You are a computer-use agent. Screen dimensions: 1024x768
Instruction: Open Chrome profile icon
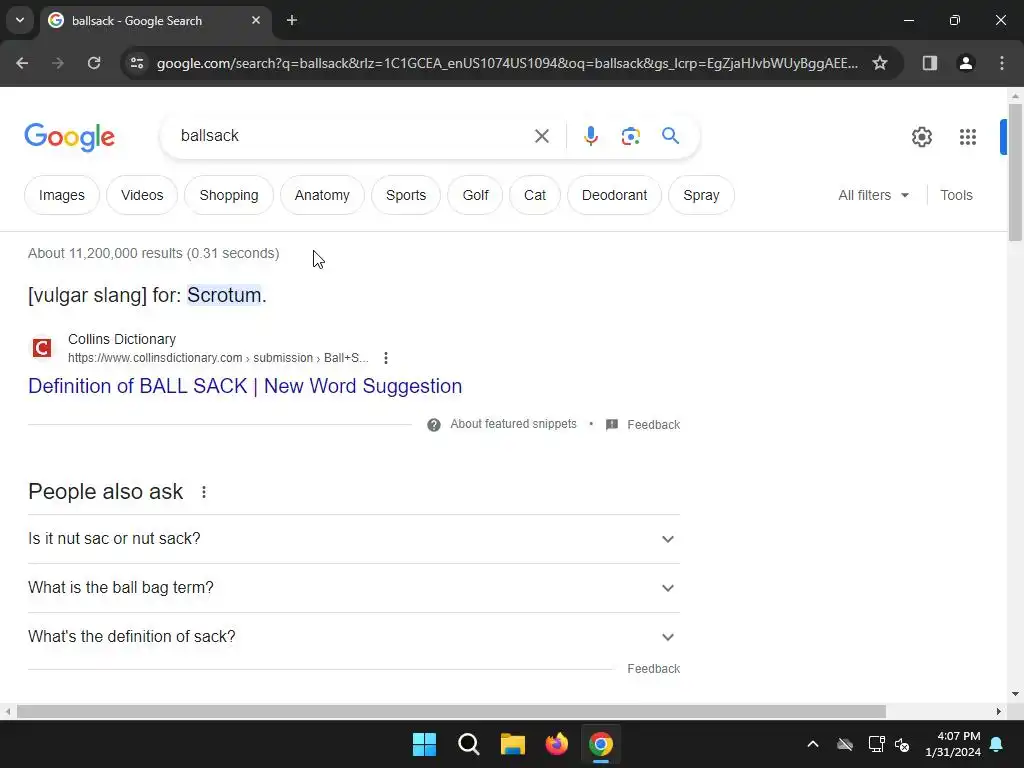[x=966, y=63]
